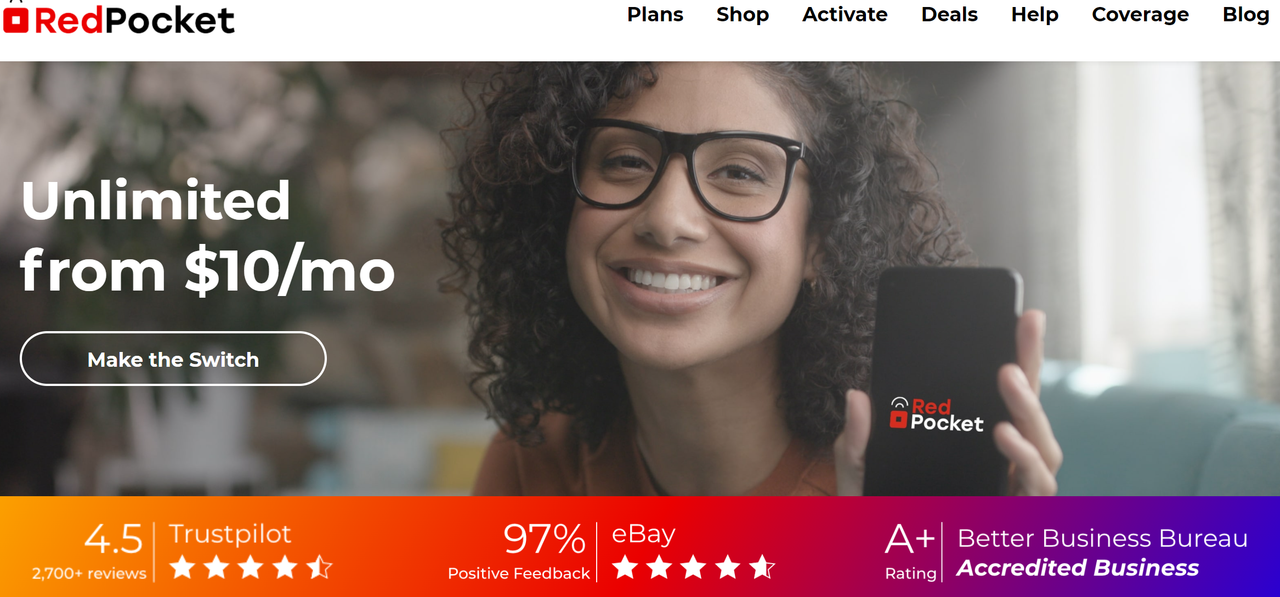Open the Deals navigation link

pyautogui.click(x=949, y=14)
